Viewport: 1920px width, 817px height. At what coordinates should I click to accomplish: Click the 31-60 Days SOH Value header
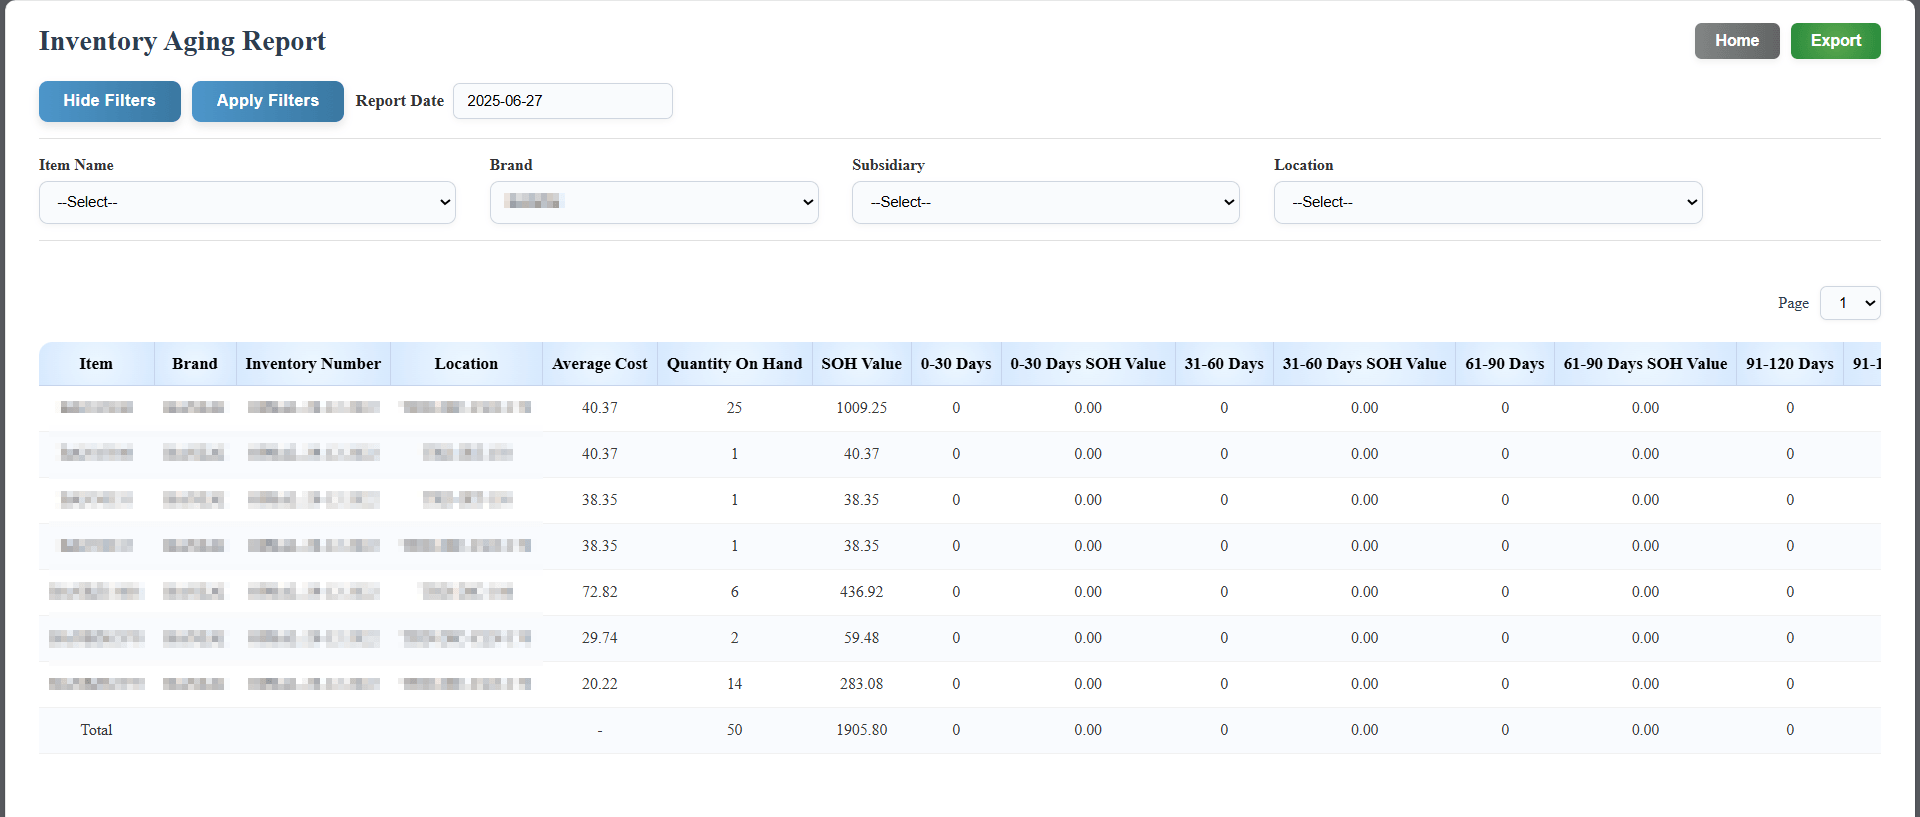[1365, 364]
